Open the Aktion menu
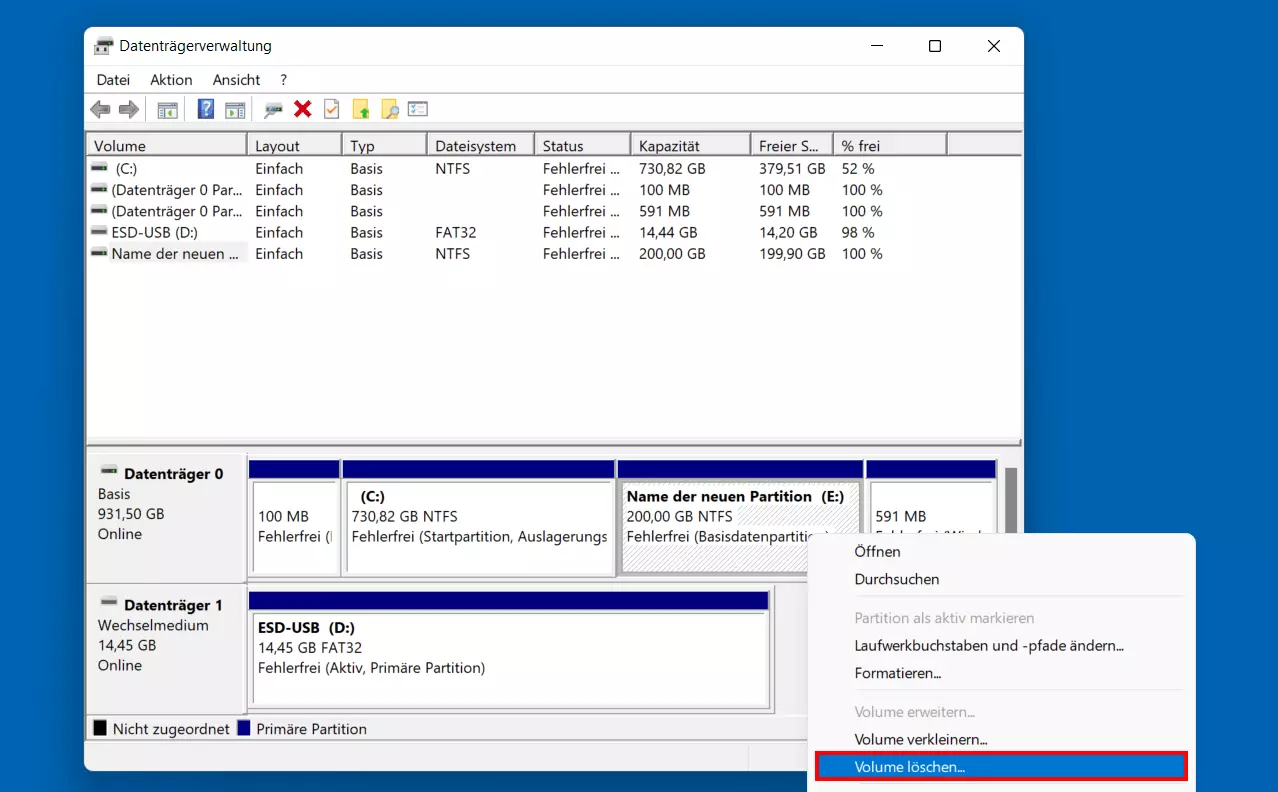1278x792 pixels. coord(171,80)
